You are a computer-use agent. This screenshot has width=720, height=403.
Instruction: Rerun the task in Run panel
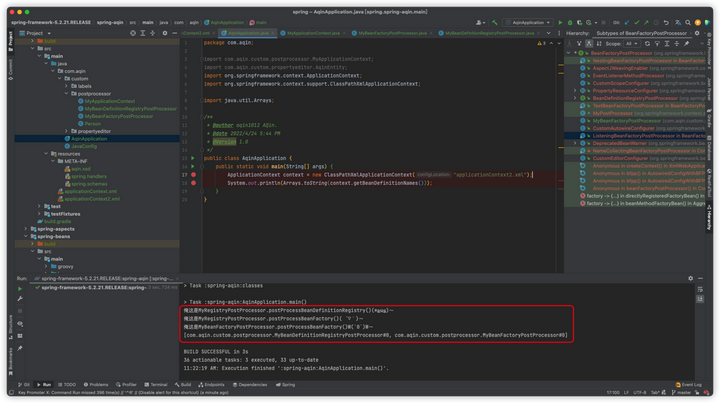[19, 288]
